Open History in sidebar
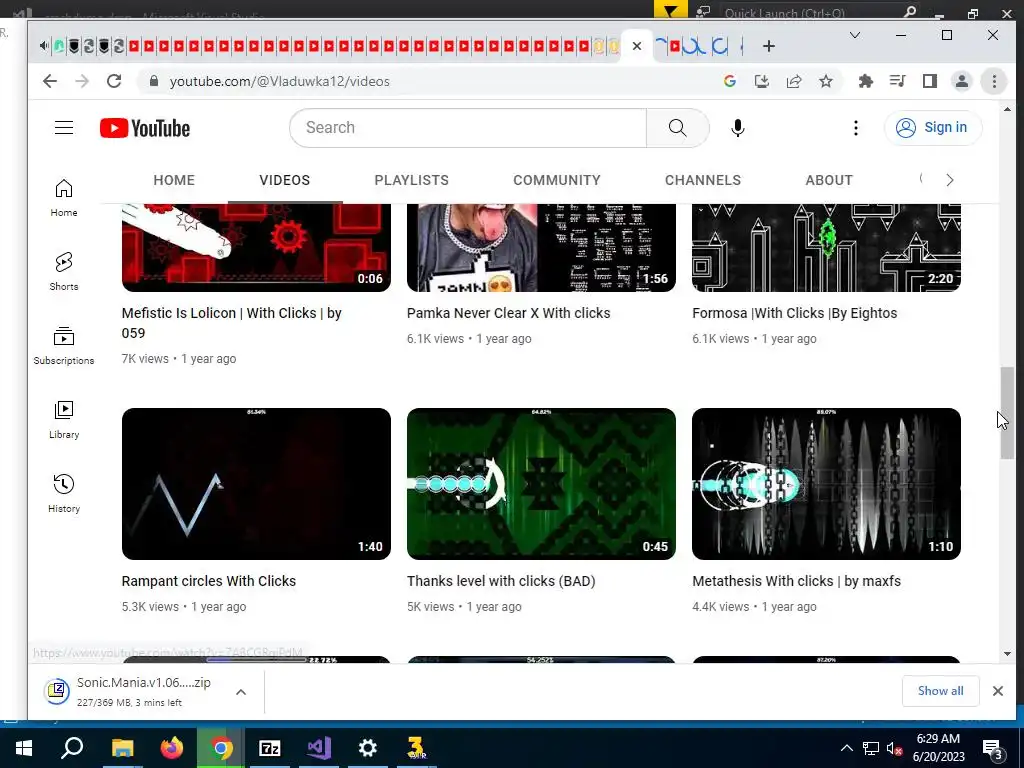Viewport: 1024px width, 768px height. click(x=64, y=494)
